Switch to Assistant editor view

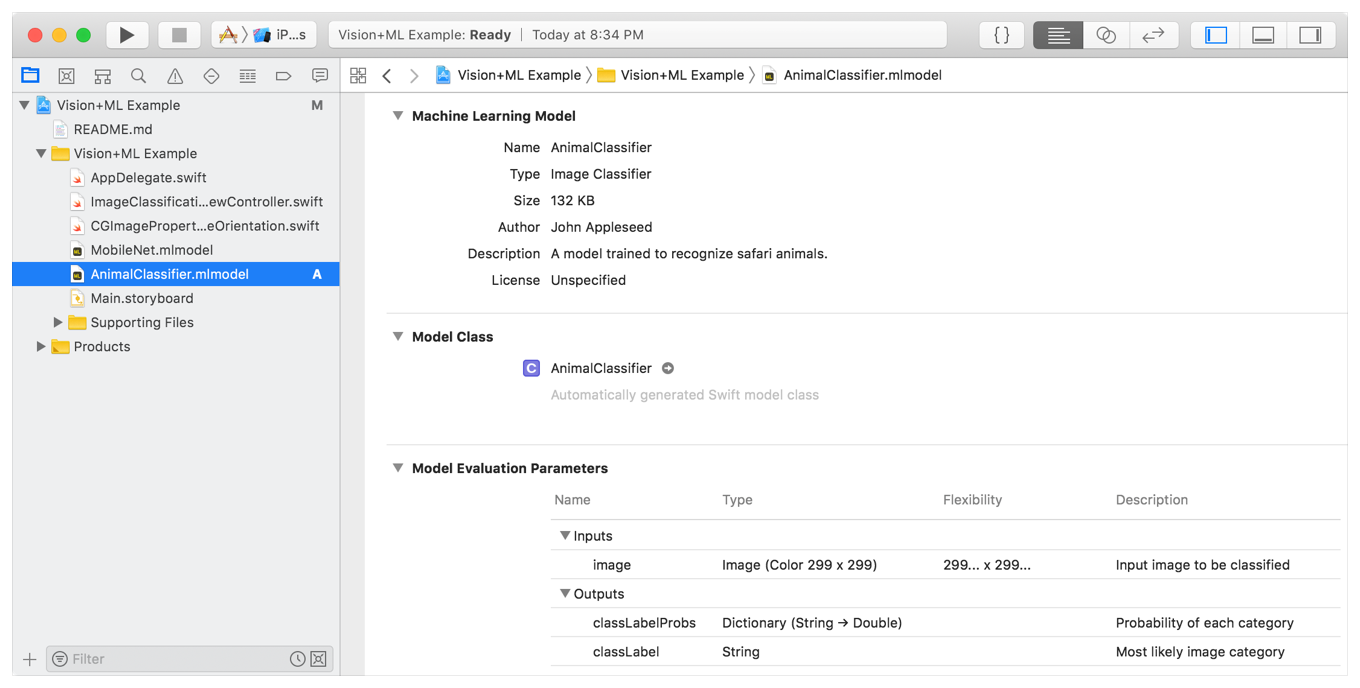point(1106,35)
